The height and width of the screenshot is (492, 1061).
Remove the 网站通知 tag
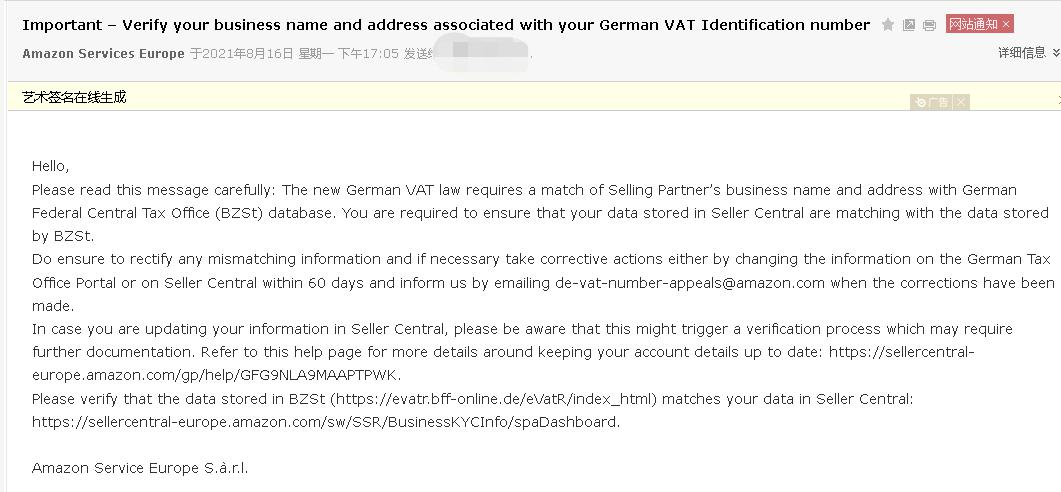1006,24
